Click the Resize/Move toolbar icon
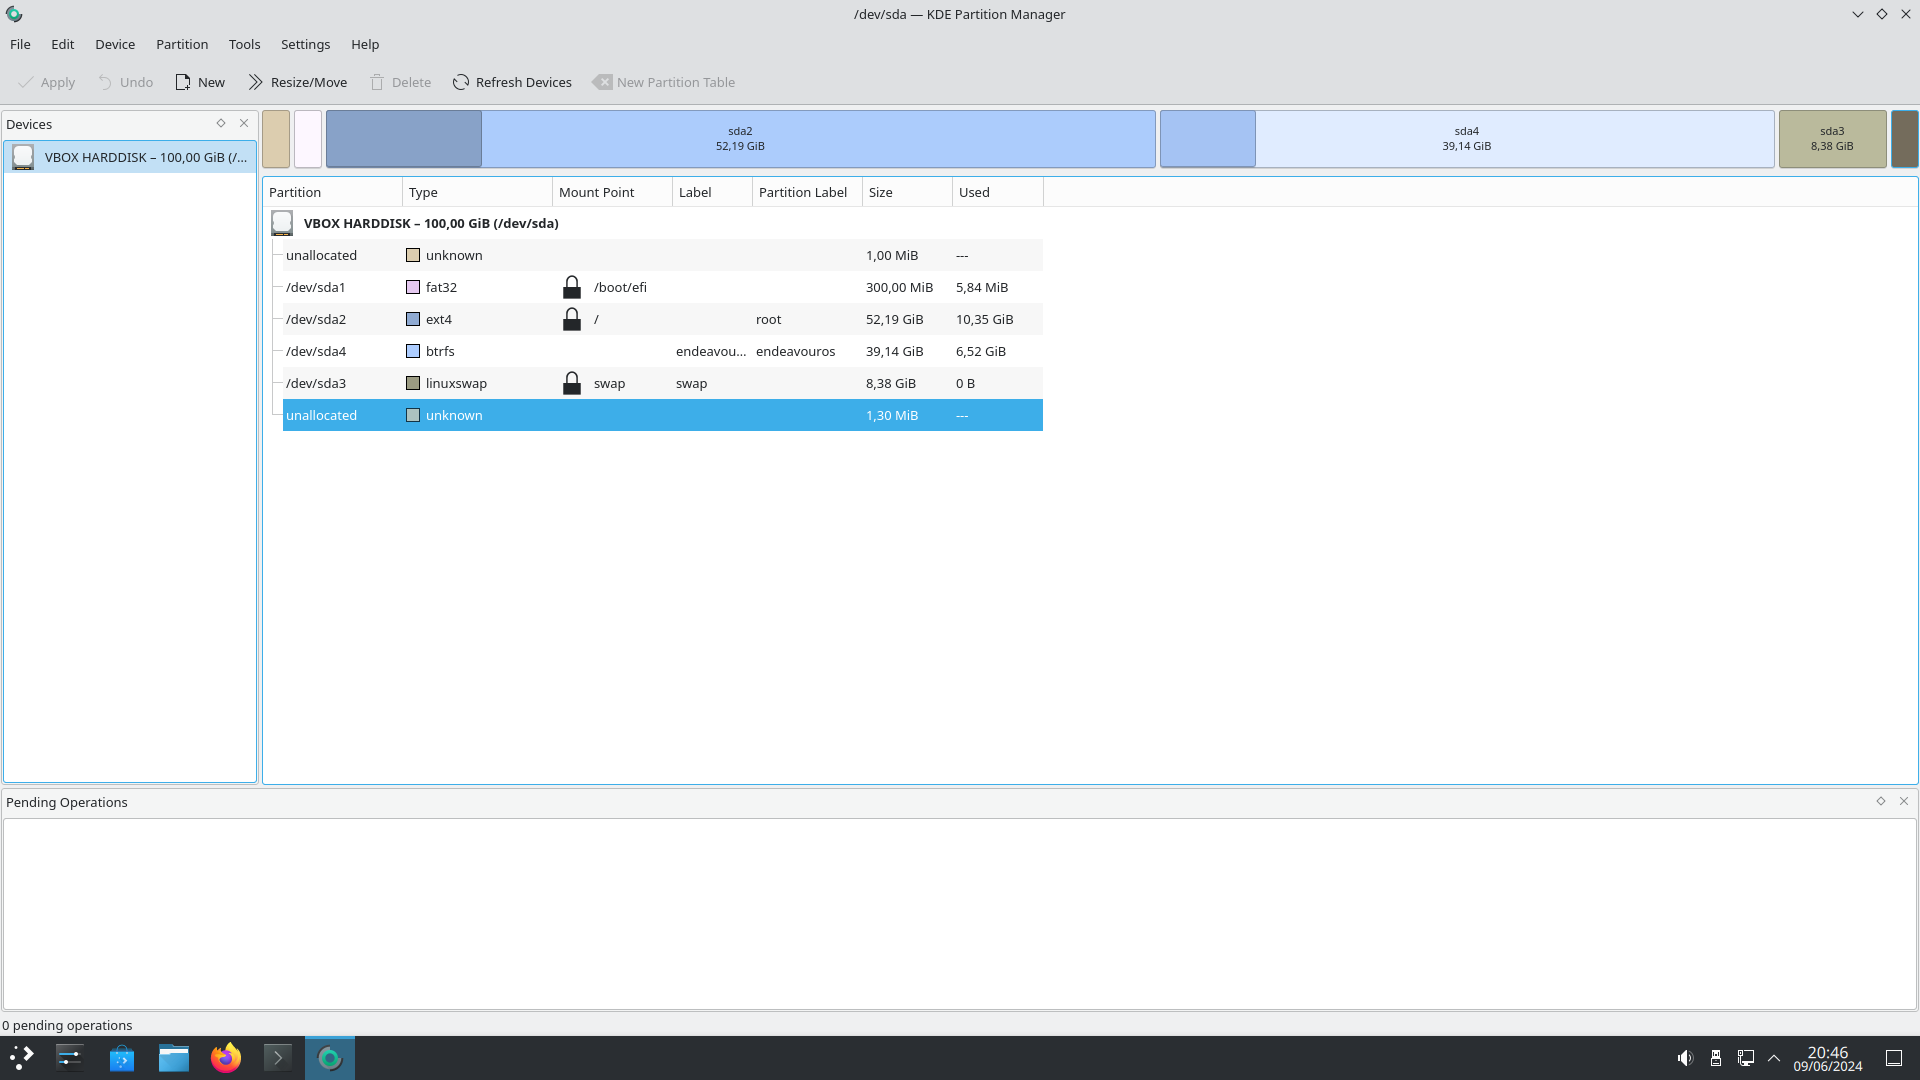Screen dimensions: 1920x1080 pyautogui.click(x=256, y=82)
